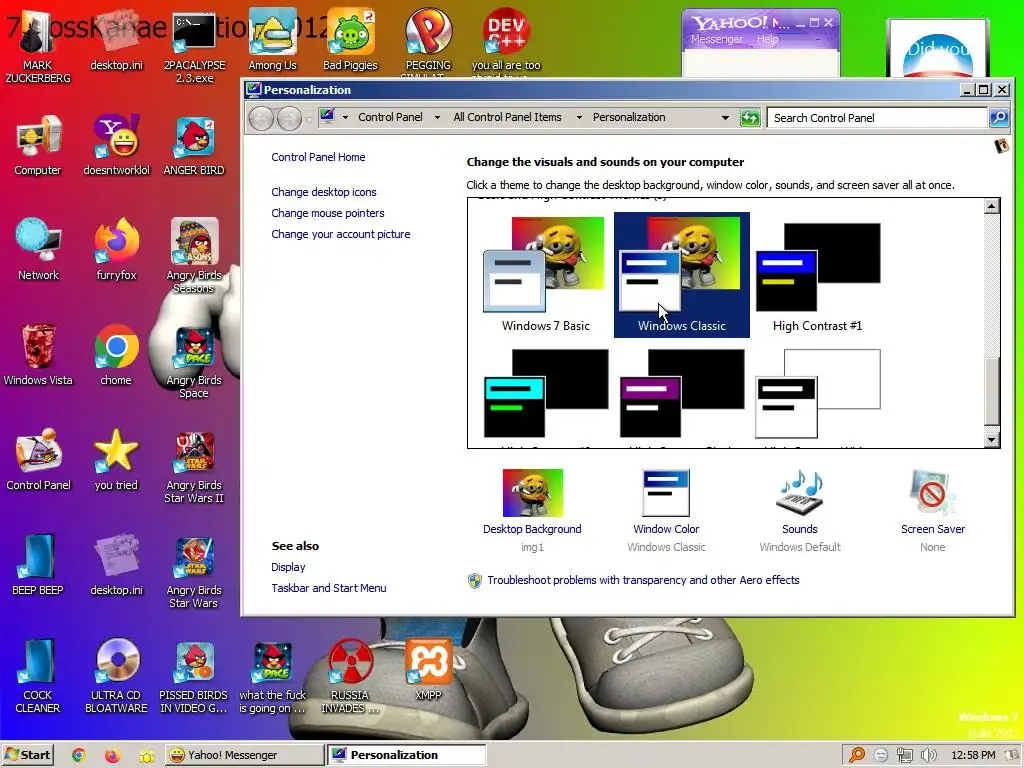The height and width of the screenshot is (768, 1024).
Task: Select the Network desktop icon
Action: point(38,250)
